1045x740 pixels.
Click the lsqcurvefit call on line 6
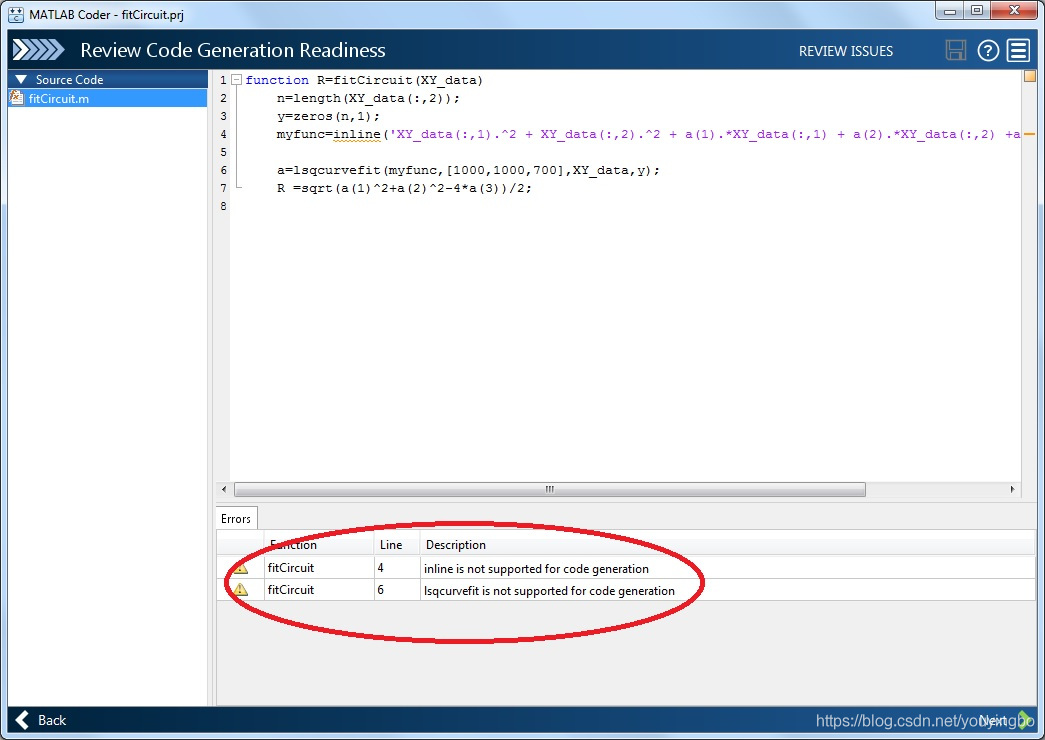(337, 170)
